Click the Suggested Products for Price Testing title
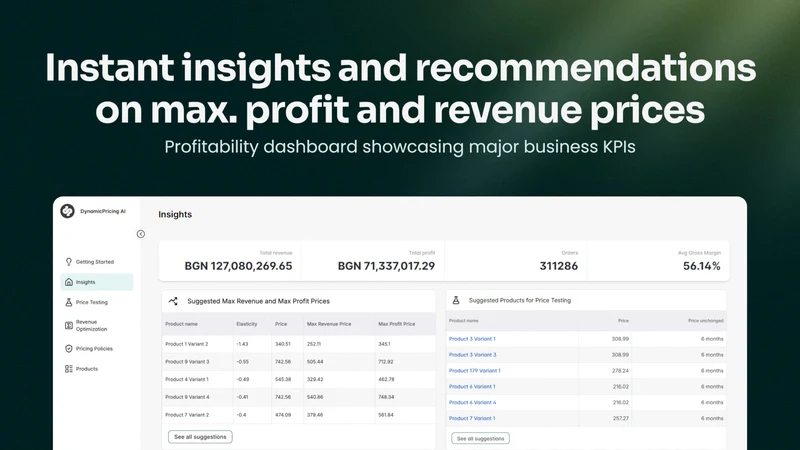 pyautogui.click(x=519, y=301)
